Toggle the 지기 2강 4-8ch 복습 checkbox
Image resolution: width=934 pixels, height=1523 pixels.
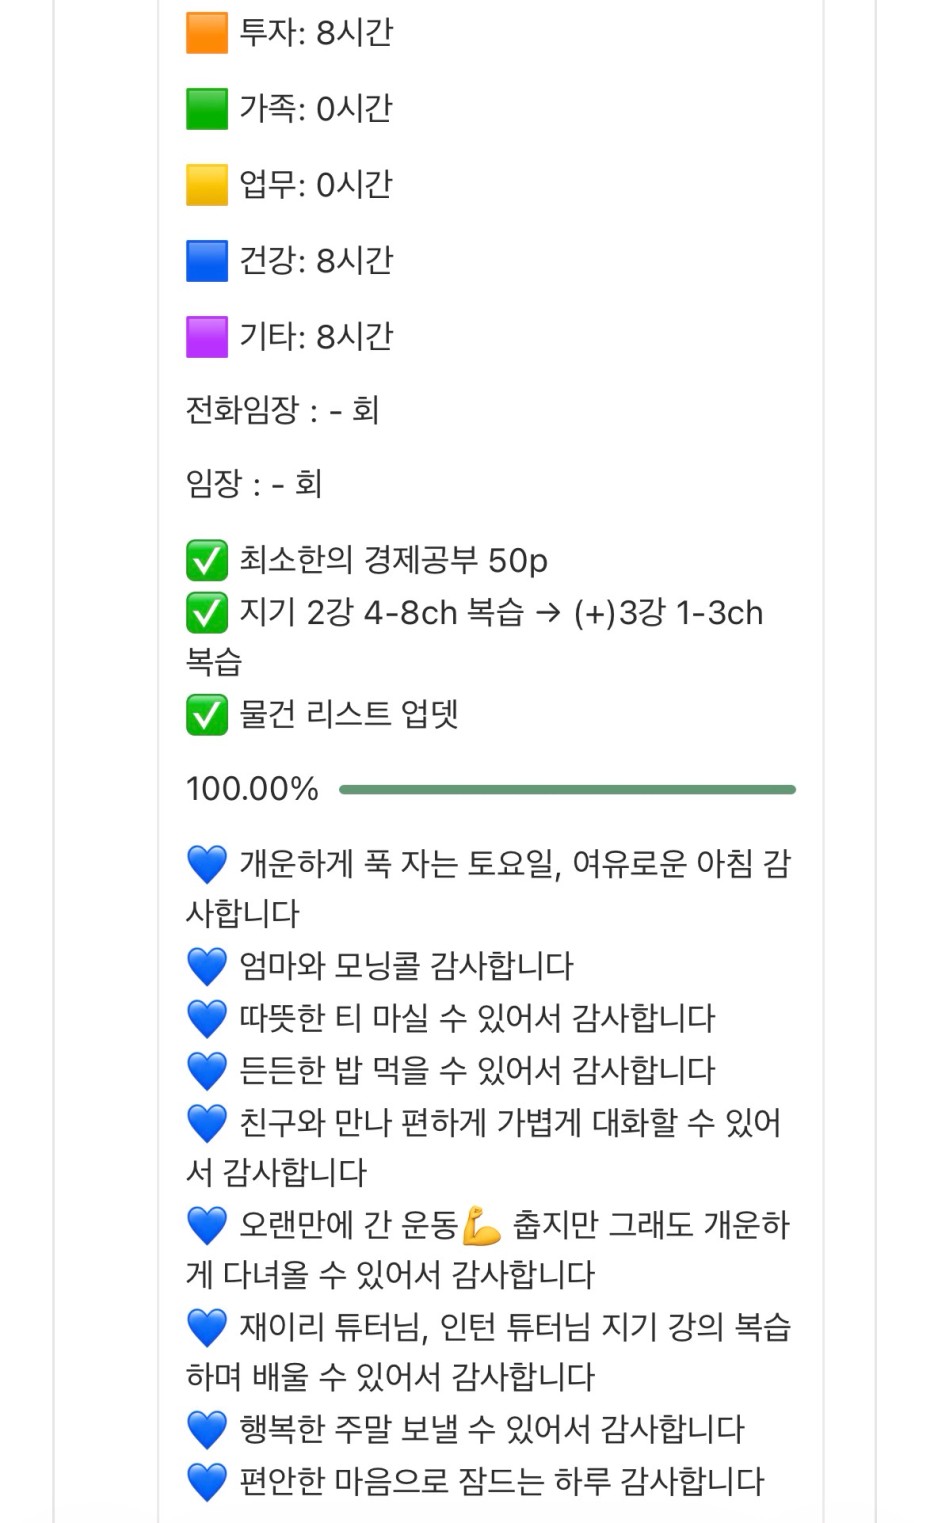point(207,613)
